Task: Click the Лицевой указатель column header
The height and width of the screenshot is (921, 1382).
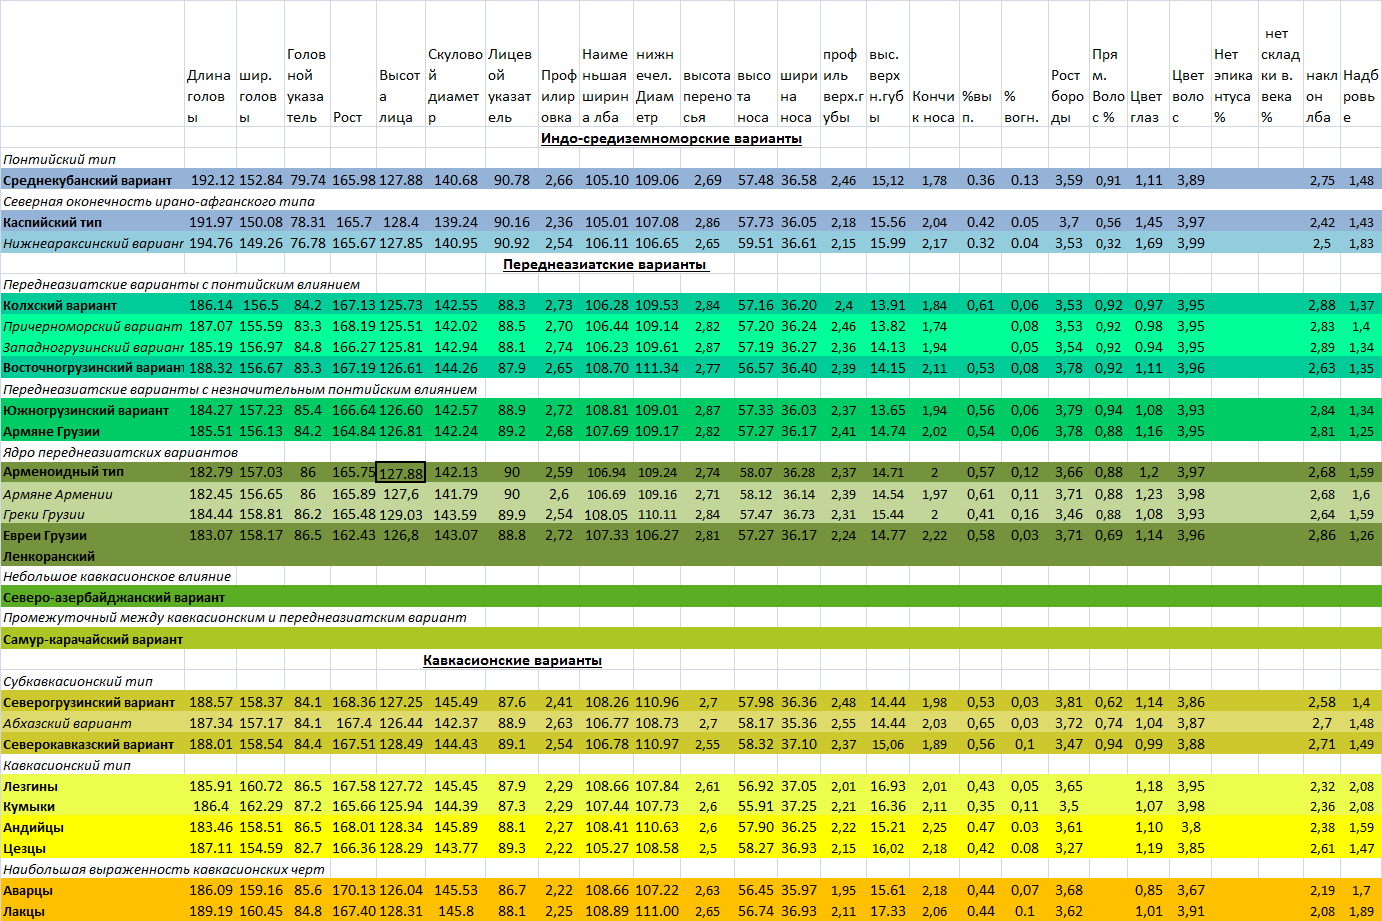Action: [x=510, y=86]
